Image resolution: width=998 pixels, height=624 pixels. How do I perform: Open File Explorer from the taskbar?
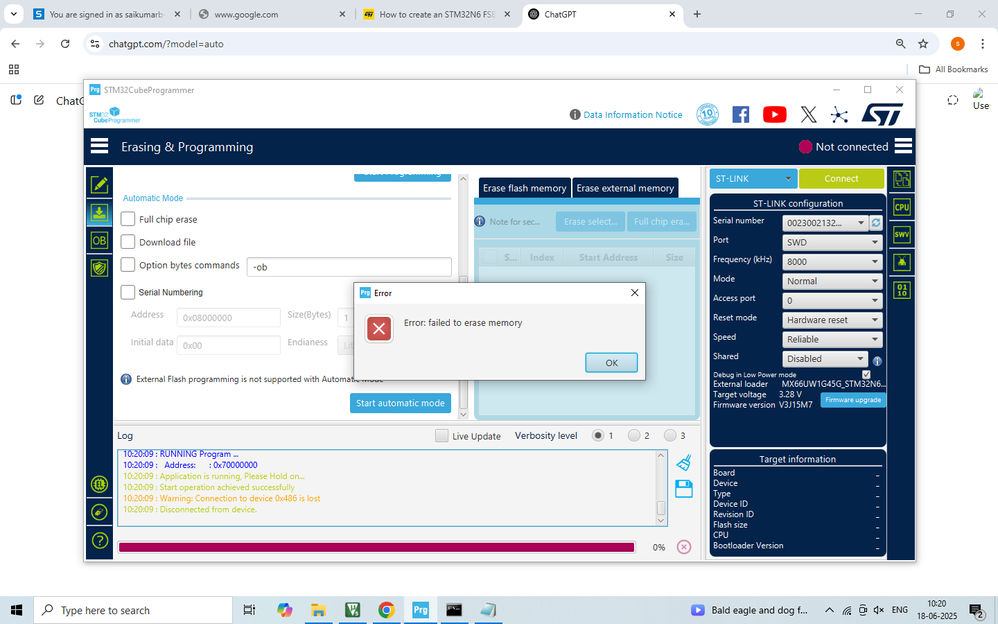[x=318, y=610]
